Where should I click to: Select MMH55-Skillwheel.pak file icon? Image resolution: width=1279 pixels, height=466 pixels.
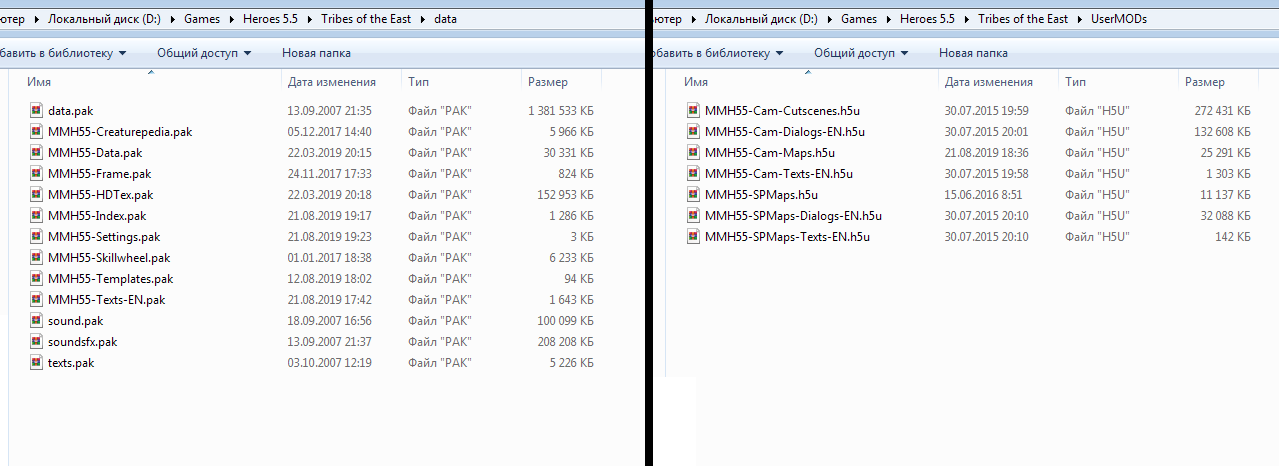[x=37, y=258]
